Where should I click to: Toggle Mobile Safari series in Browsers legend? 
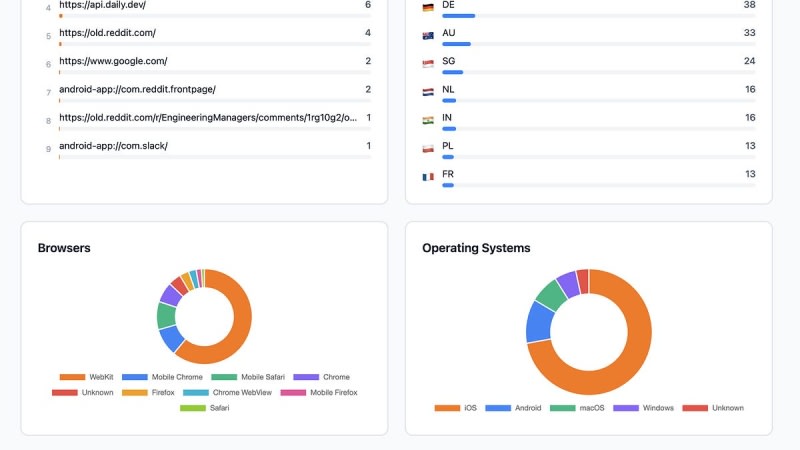click(248, 377)
